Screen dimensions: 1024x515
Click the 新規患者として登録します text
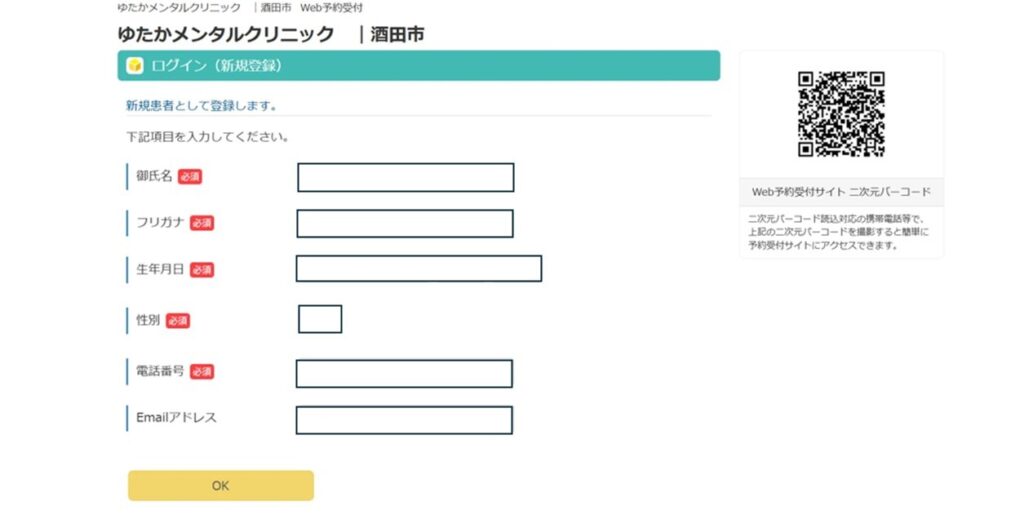tap(201, 106)
